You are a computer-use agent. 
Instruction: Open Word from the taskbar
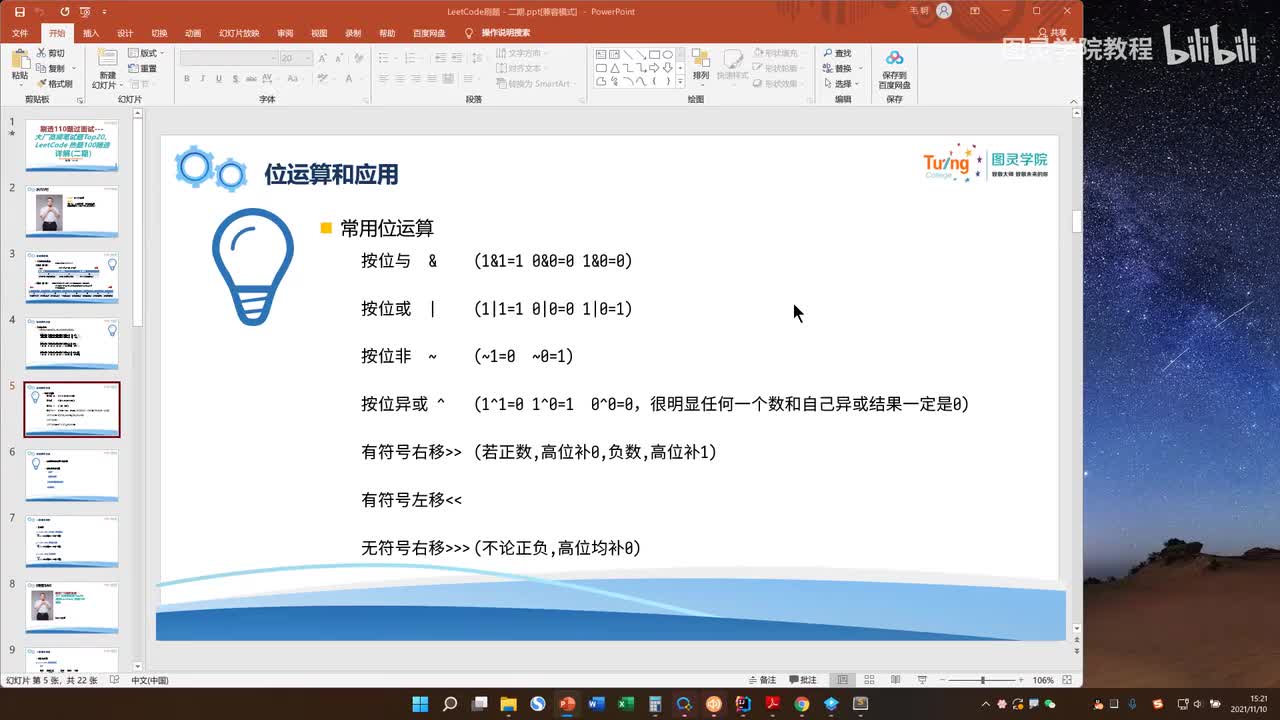pyautogui.click(x=597, y=704)
